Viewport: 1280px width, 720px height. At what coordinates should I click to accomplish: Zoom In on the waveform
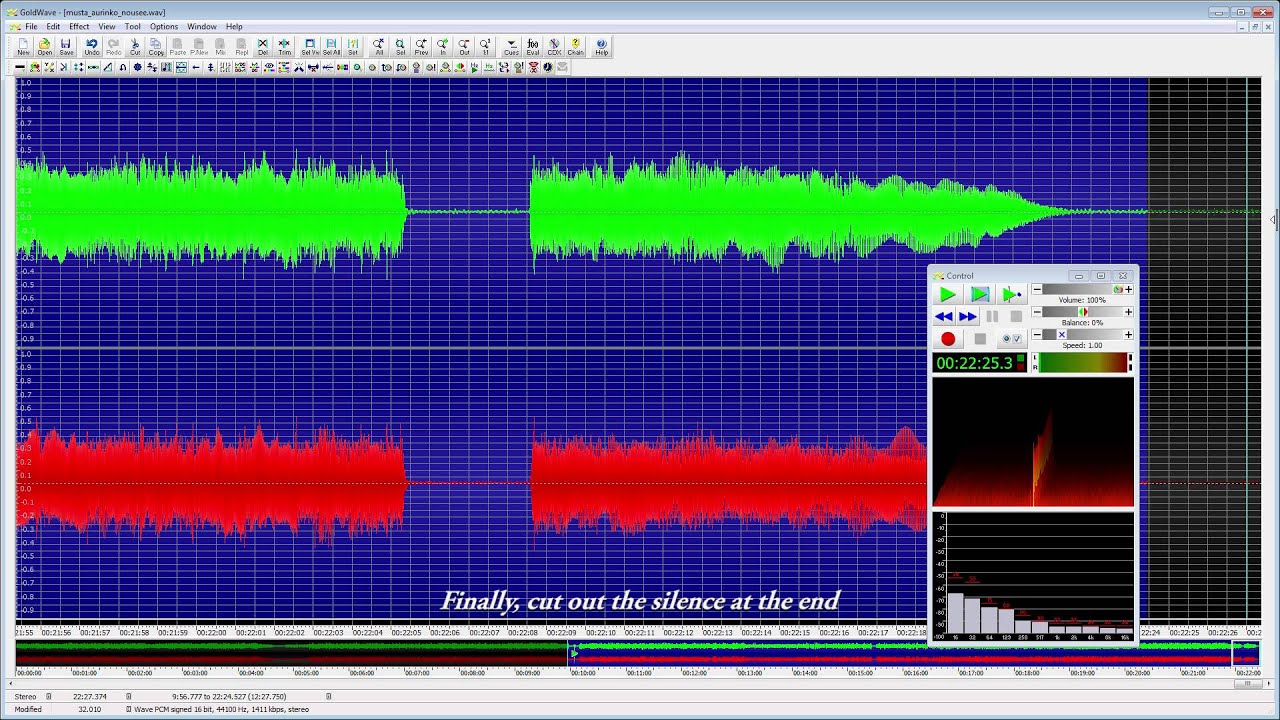[x=443, y=47]
